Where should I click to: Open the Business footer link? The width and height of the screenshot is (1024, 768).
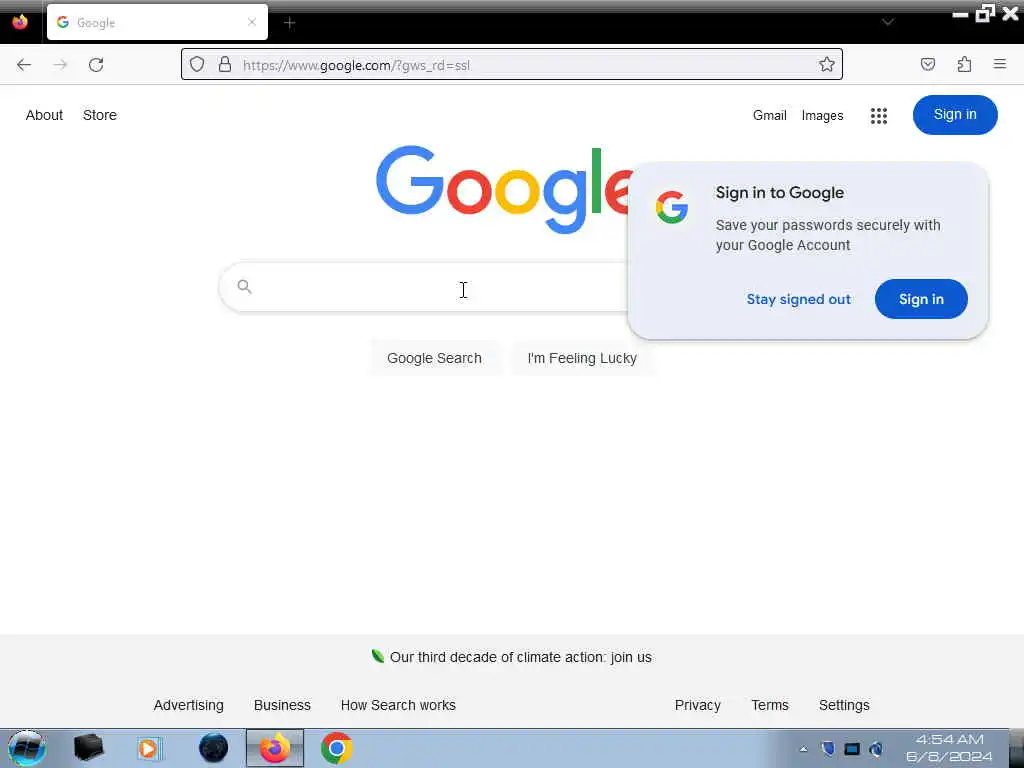(x=282, y=705)
